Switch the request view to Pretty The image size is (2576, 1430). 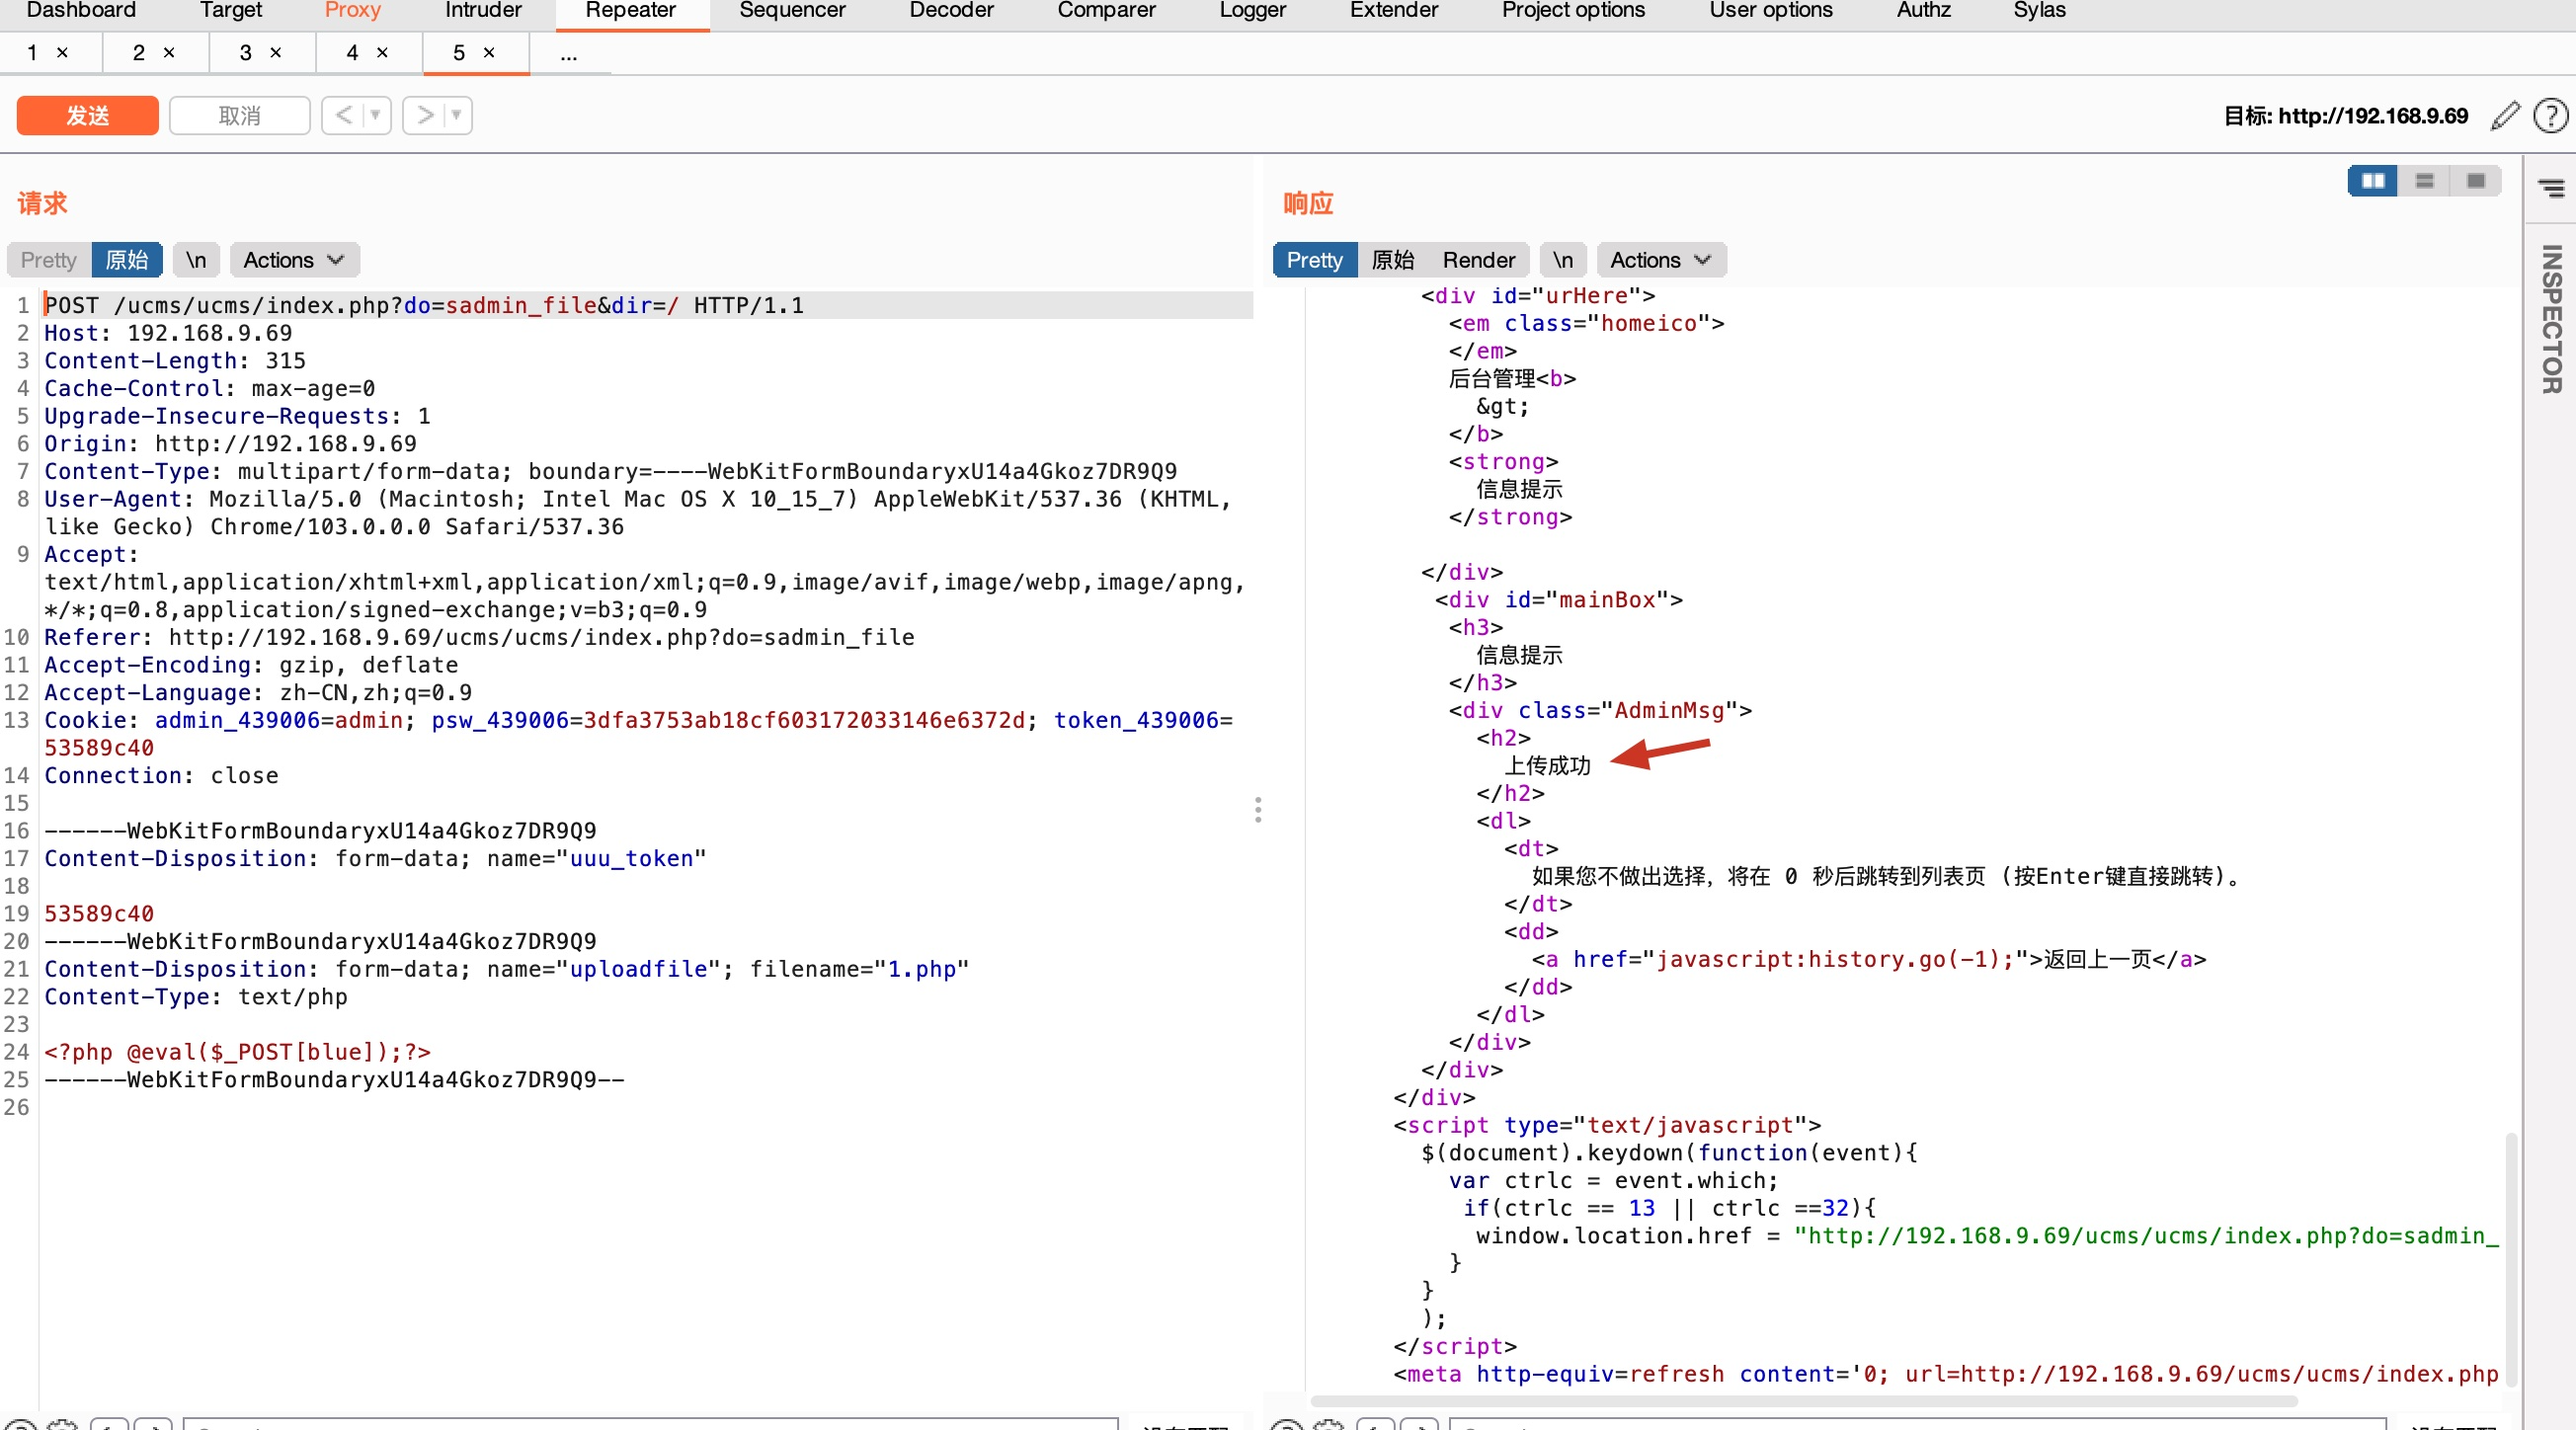pyautogui.click(x=48, y=260)
